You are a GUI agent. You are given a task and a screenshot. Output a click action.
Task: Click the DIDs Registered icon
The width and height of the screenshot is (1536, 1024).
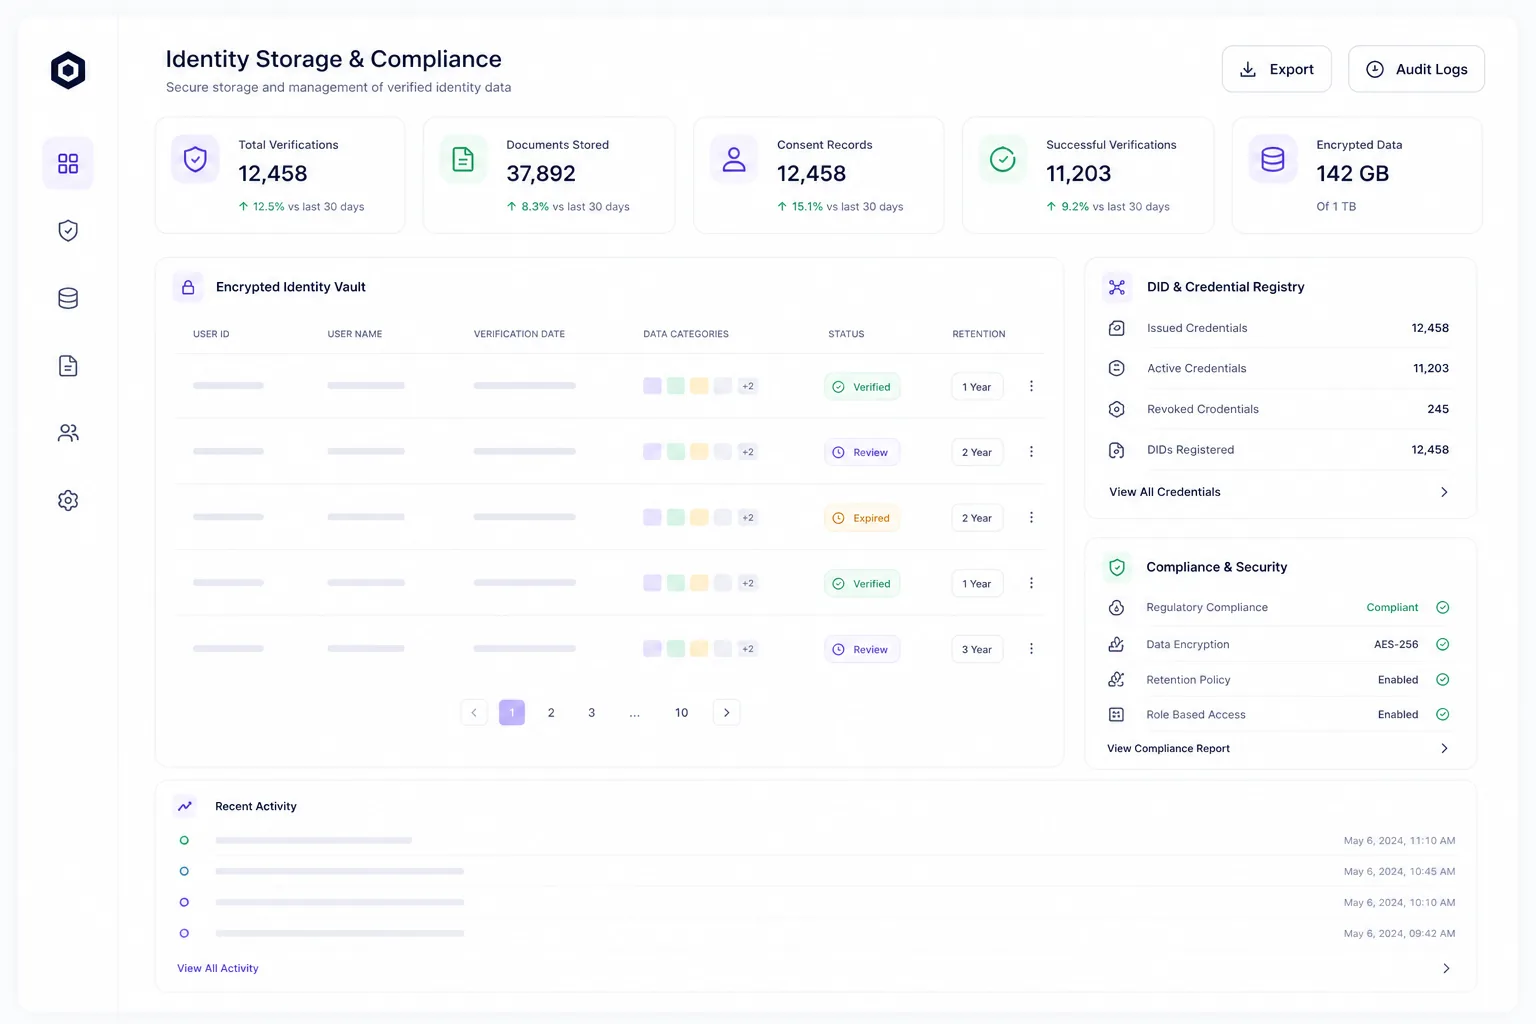coord(1117,450)
